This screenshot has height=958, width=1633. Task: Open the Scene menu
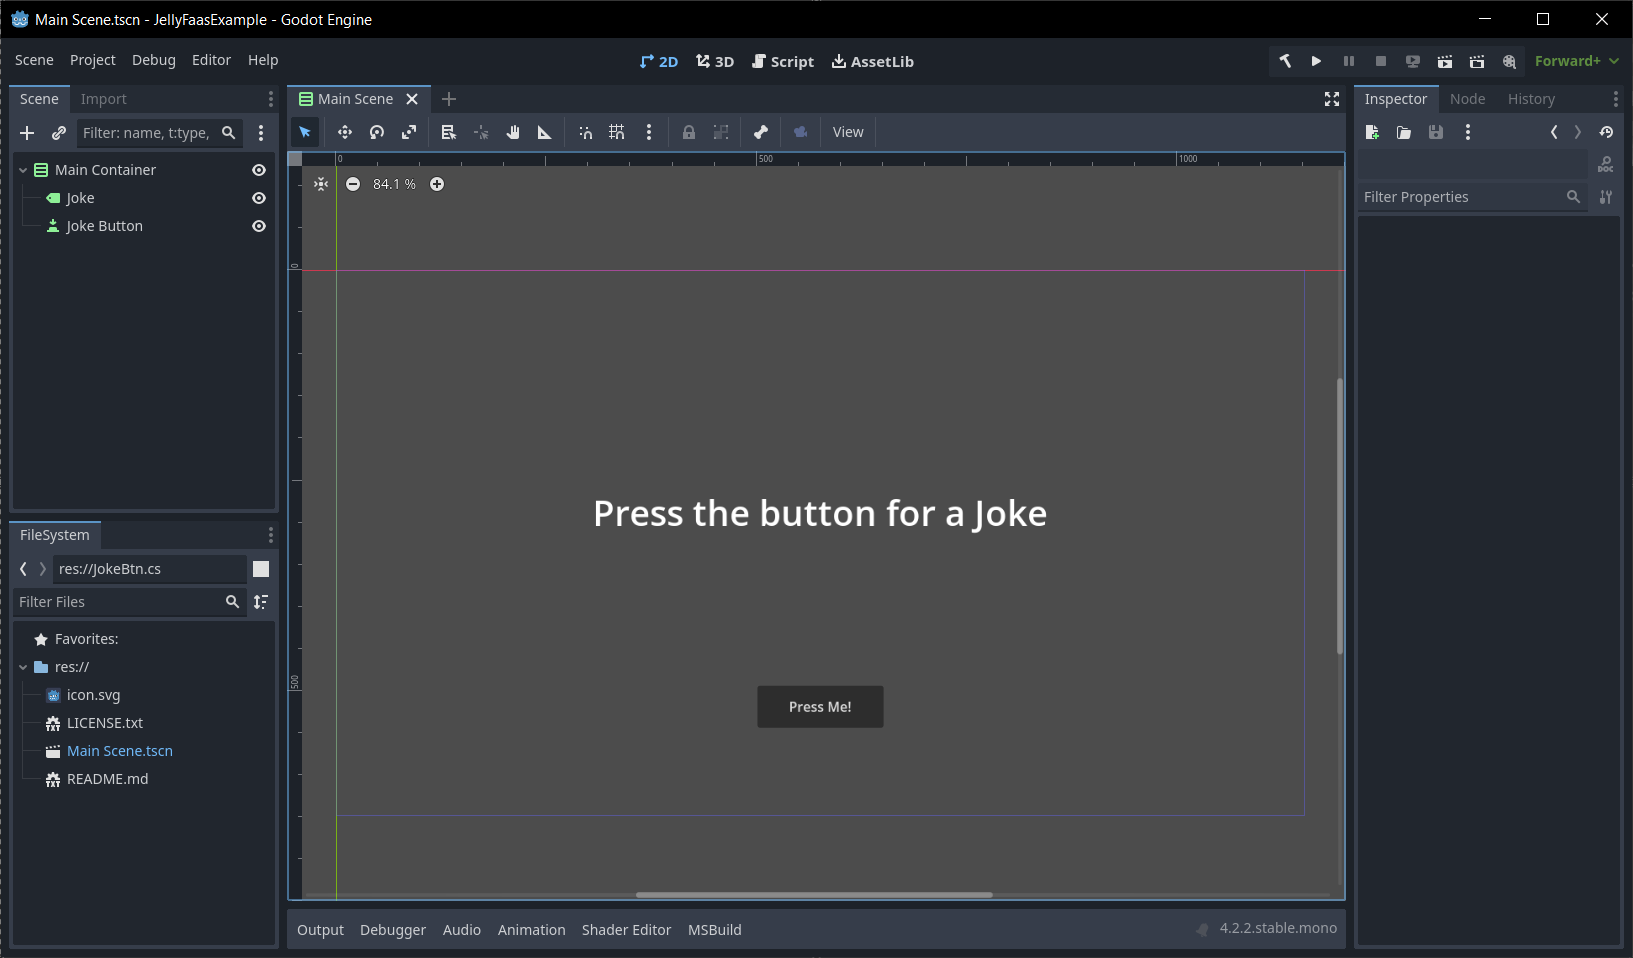pyautogui.click(x=34, y=60)
